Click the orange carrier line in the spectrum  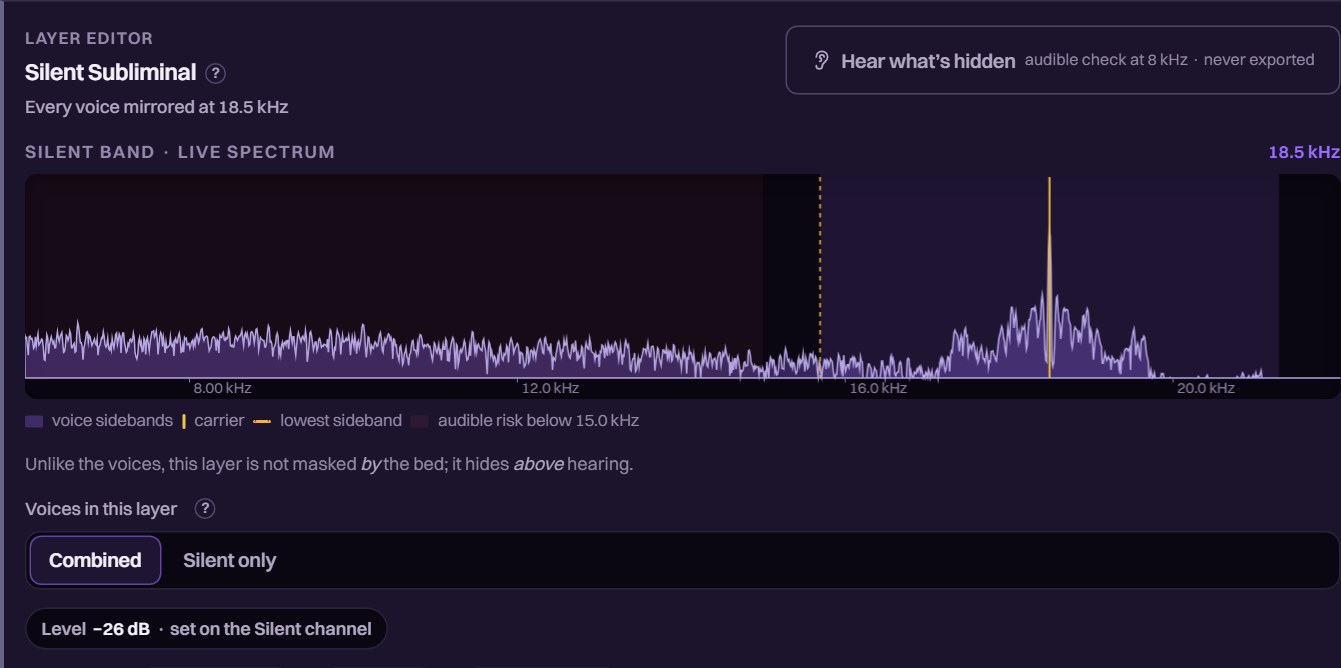click(x=1049, y=277)
